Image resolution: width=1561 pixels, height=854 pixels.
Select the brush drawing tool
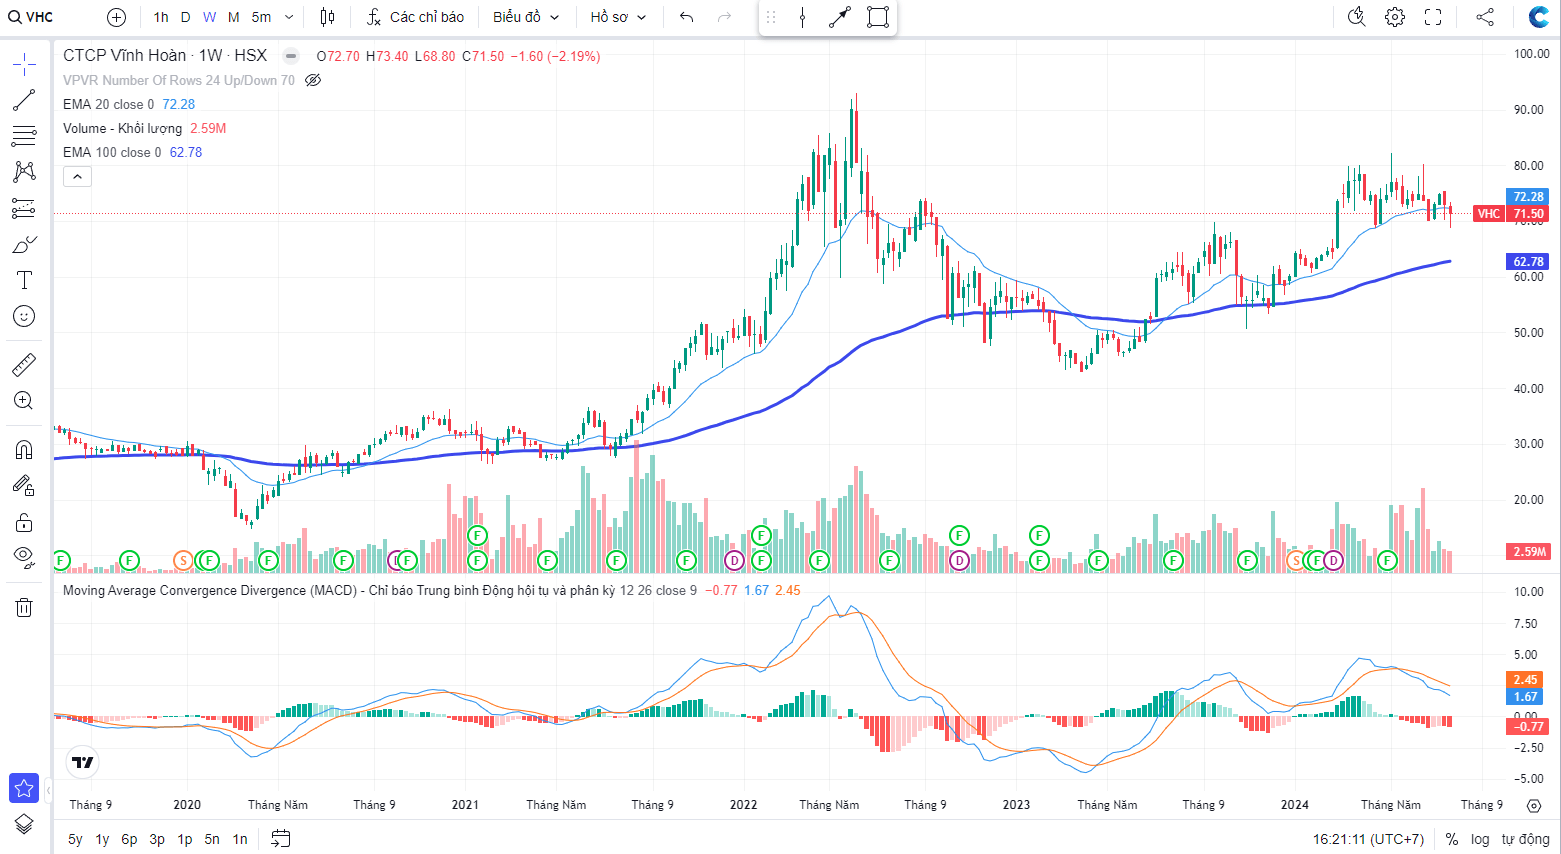click(24, 244)
